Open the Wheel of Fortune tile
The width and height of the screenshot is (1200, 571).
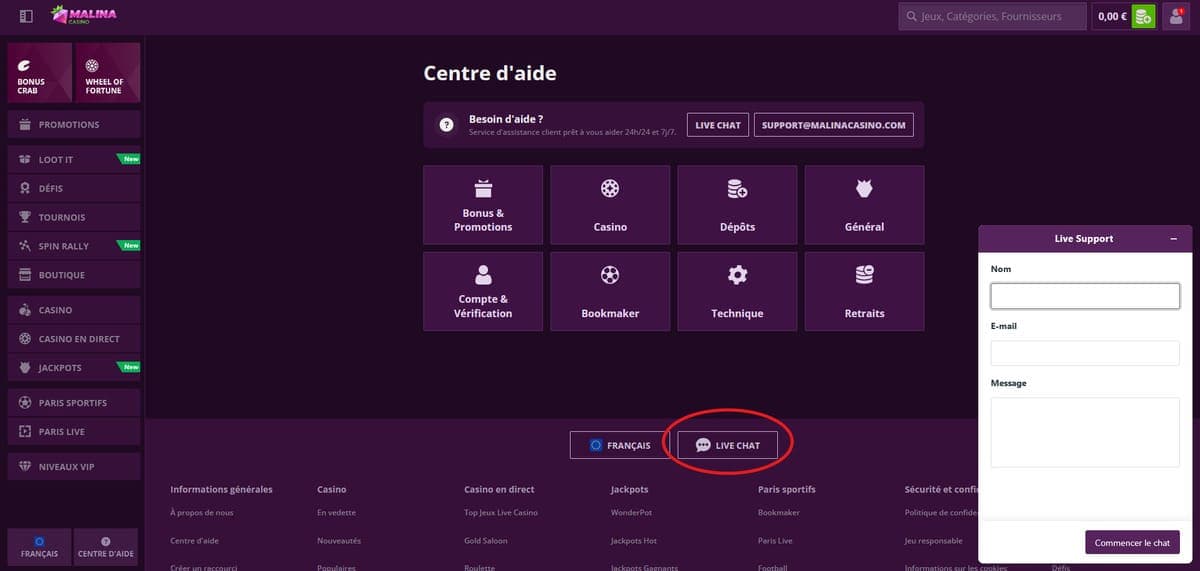(108, 72)
